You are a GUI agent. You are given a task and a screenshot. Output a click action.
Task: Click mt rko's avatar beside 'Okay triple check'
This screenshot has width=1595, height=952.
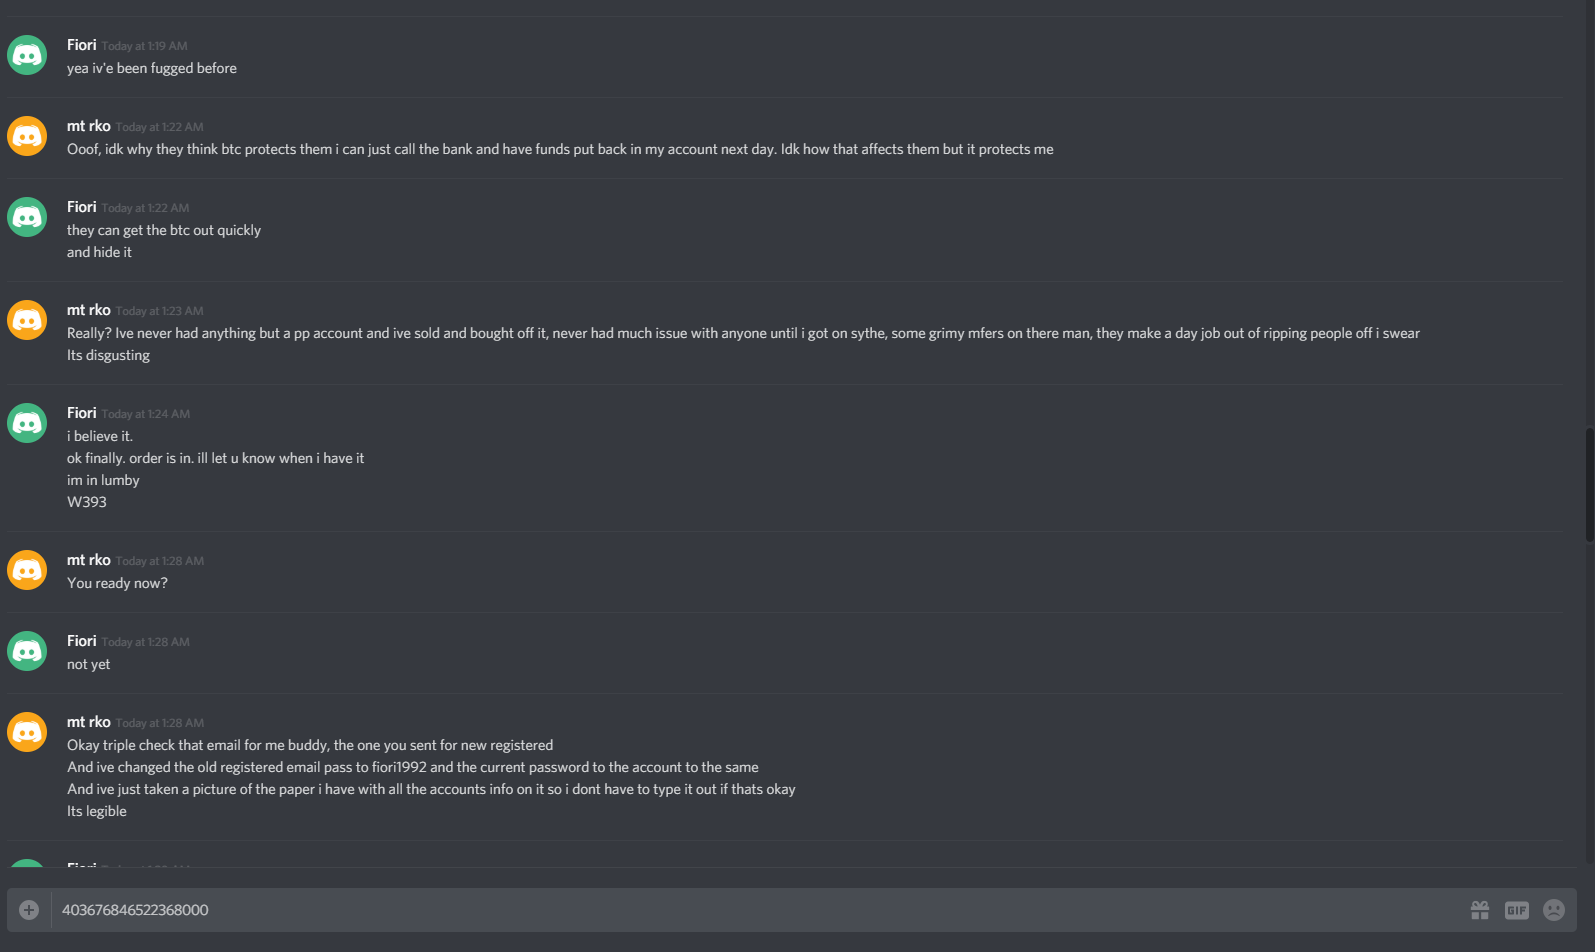point(27,732)
